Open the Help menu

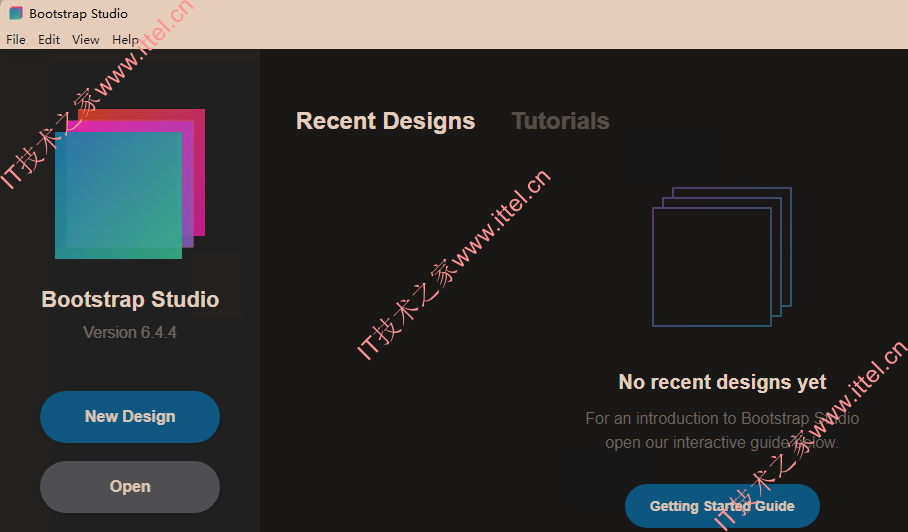pos(125,39)
